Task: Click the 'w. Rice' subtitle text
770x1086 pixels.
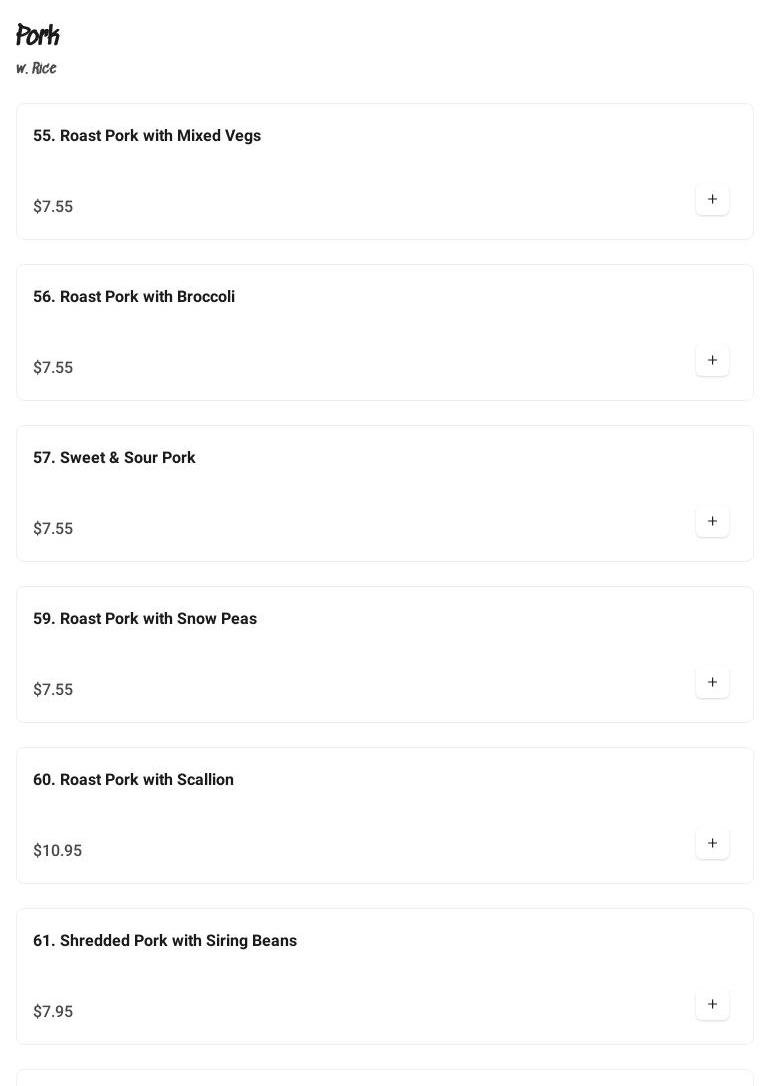Action: (x=36, y=68)
